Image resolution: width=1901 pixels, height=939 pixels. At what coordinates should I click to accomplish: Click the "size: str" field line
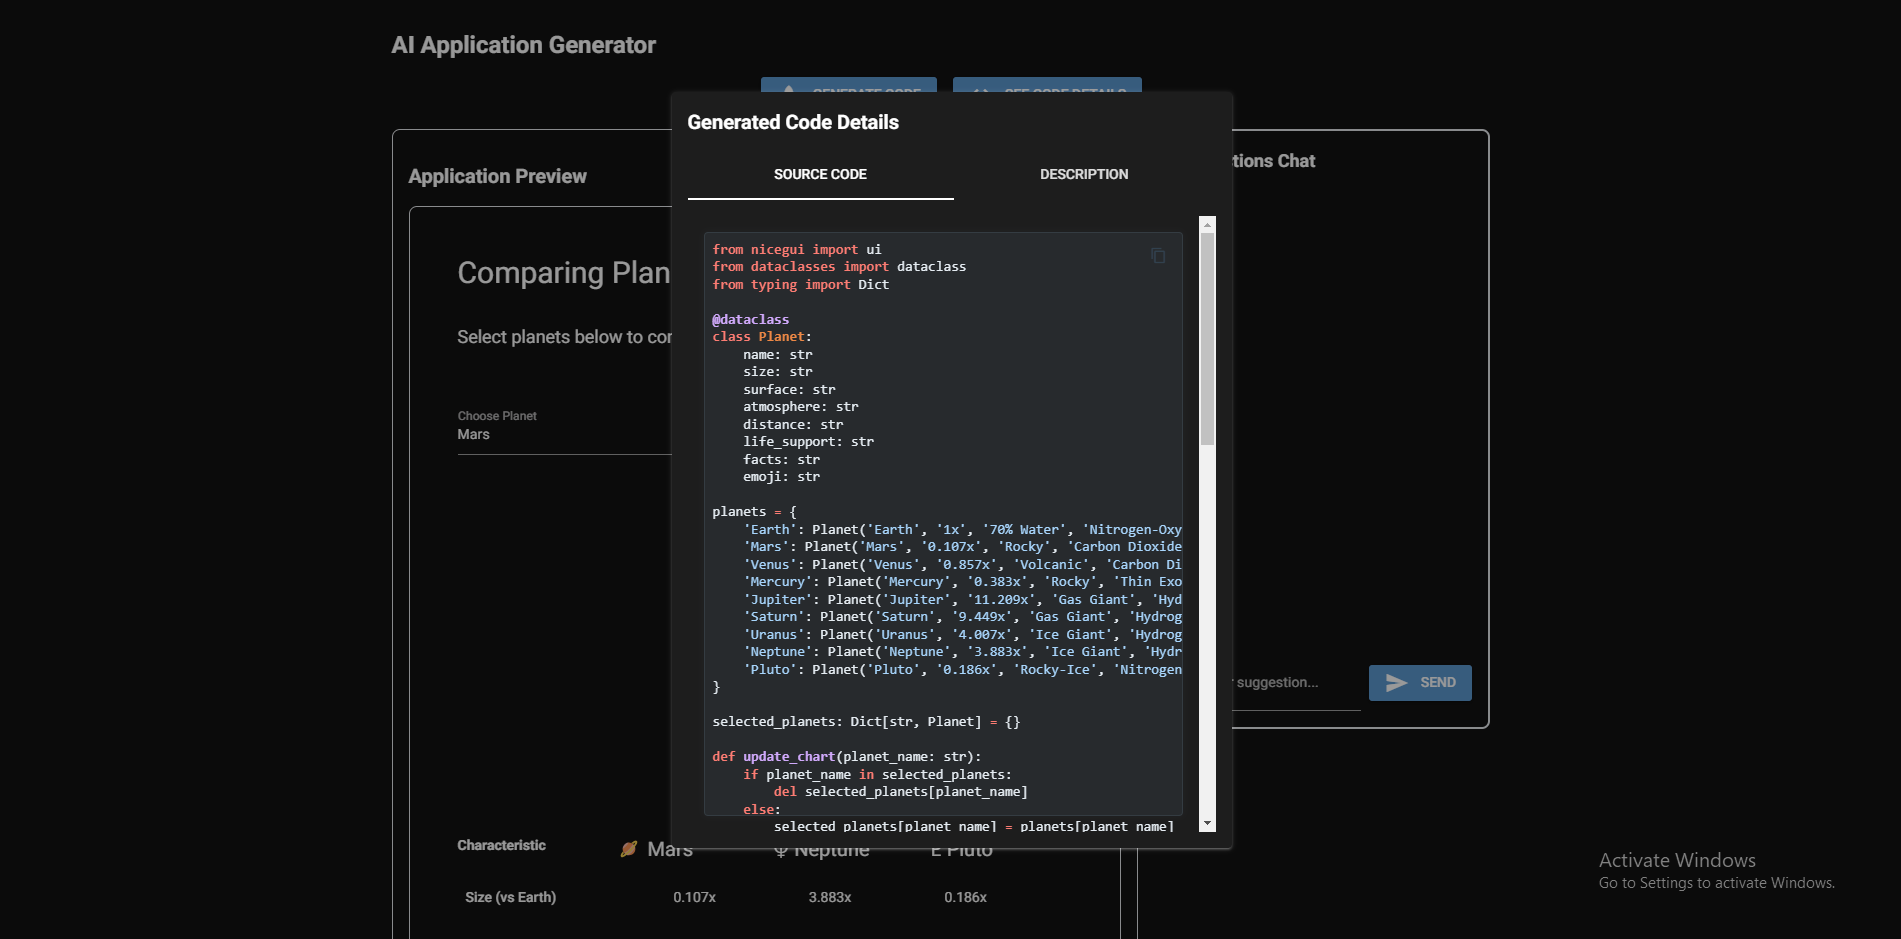778,372
